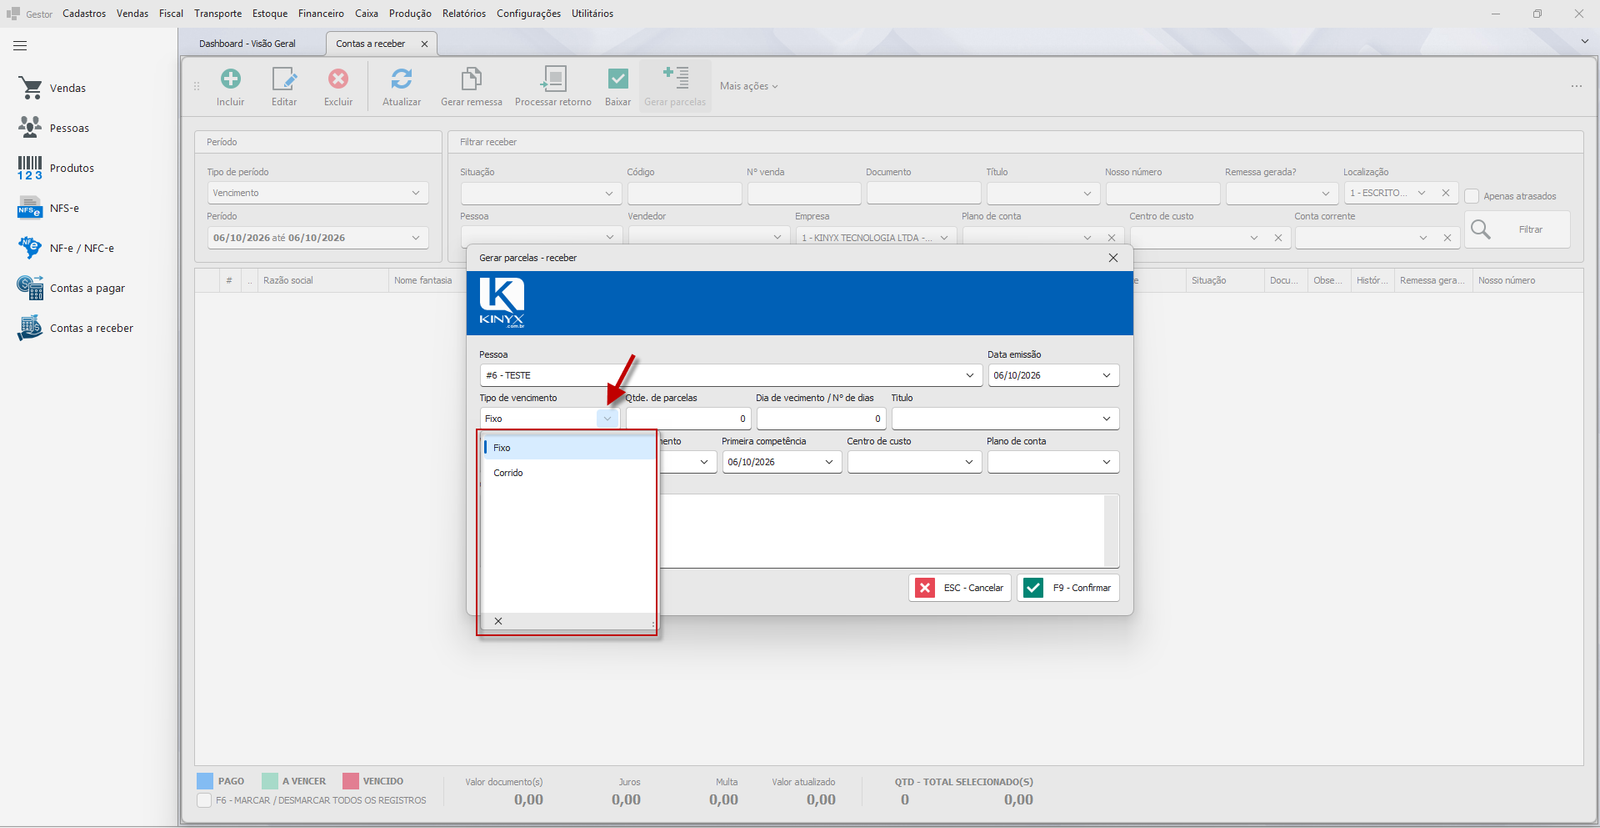Click the Gerar remessa icon

click(471, 79)
